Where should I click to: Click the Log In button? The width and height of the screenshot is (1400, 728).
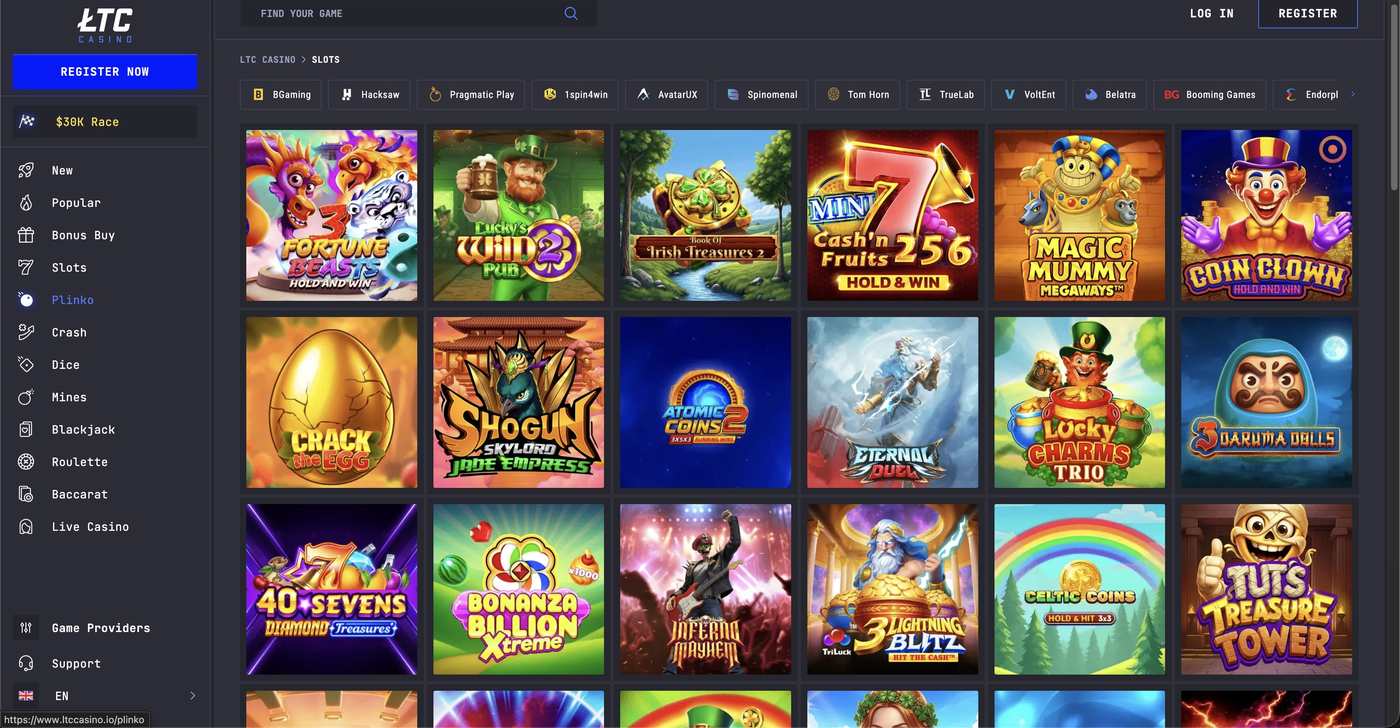click(1212, 13)
